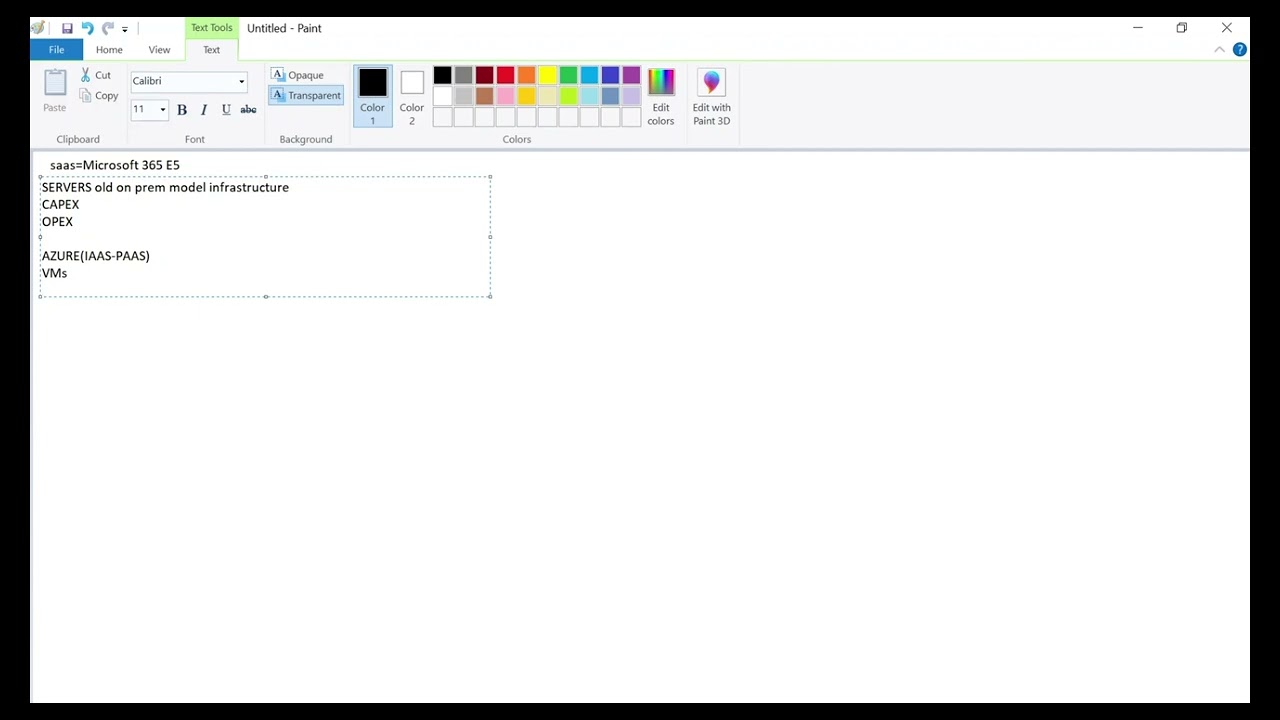
Task: Cut the selected text
Action: 96,75
